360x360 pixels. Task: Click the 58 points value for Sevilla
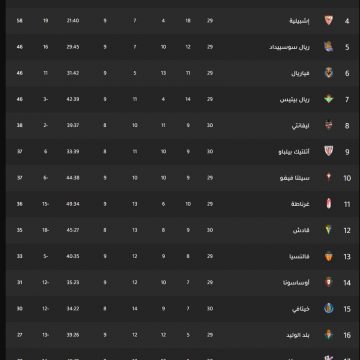click(20, 21)
